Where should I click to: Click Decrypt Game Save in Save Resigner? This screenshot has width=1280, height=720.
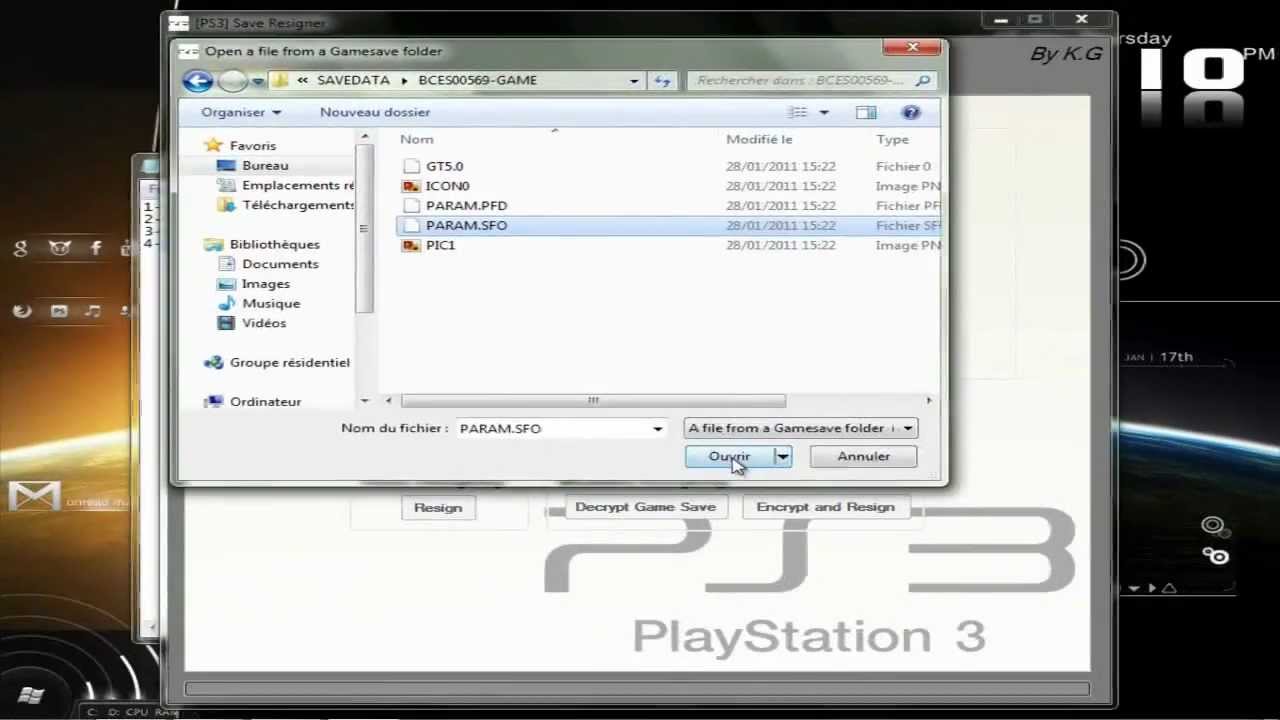[x=645, y=507]
